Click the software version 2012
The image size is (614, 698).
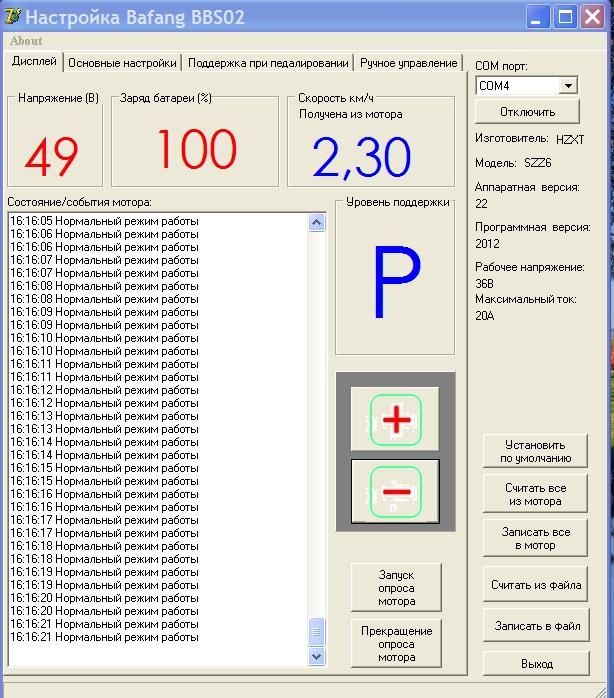click(487, 244)
